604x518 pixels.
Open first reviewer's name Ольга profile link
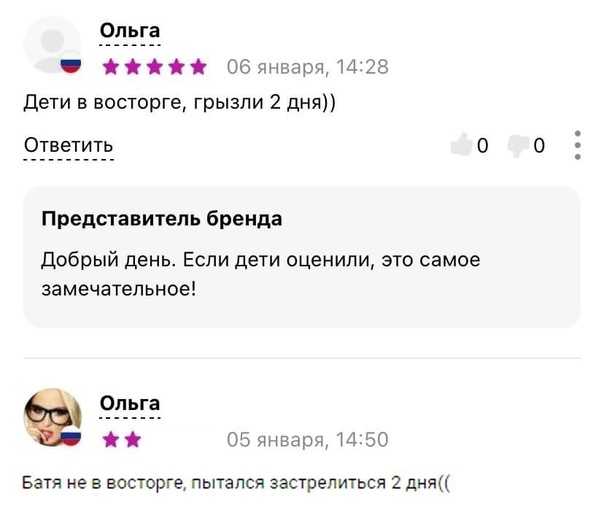130,33
